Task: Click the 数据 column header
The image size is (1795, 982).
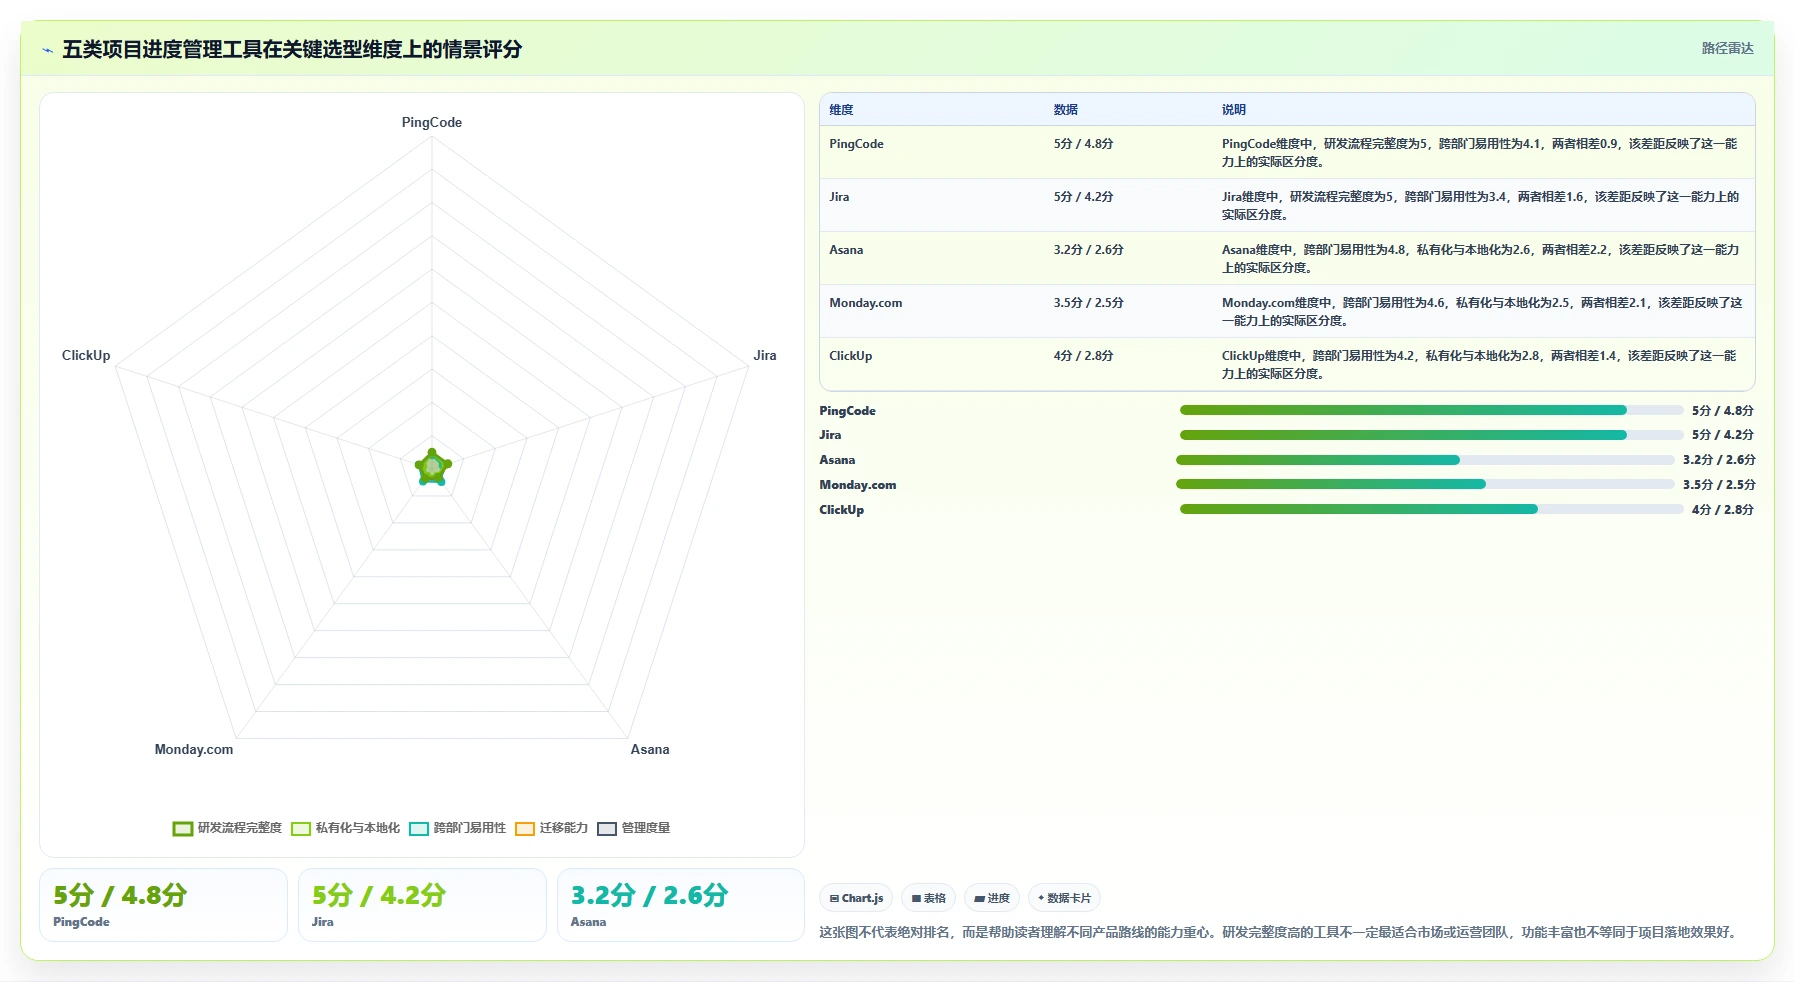Action: click(1065, 110)
